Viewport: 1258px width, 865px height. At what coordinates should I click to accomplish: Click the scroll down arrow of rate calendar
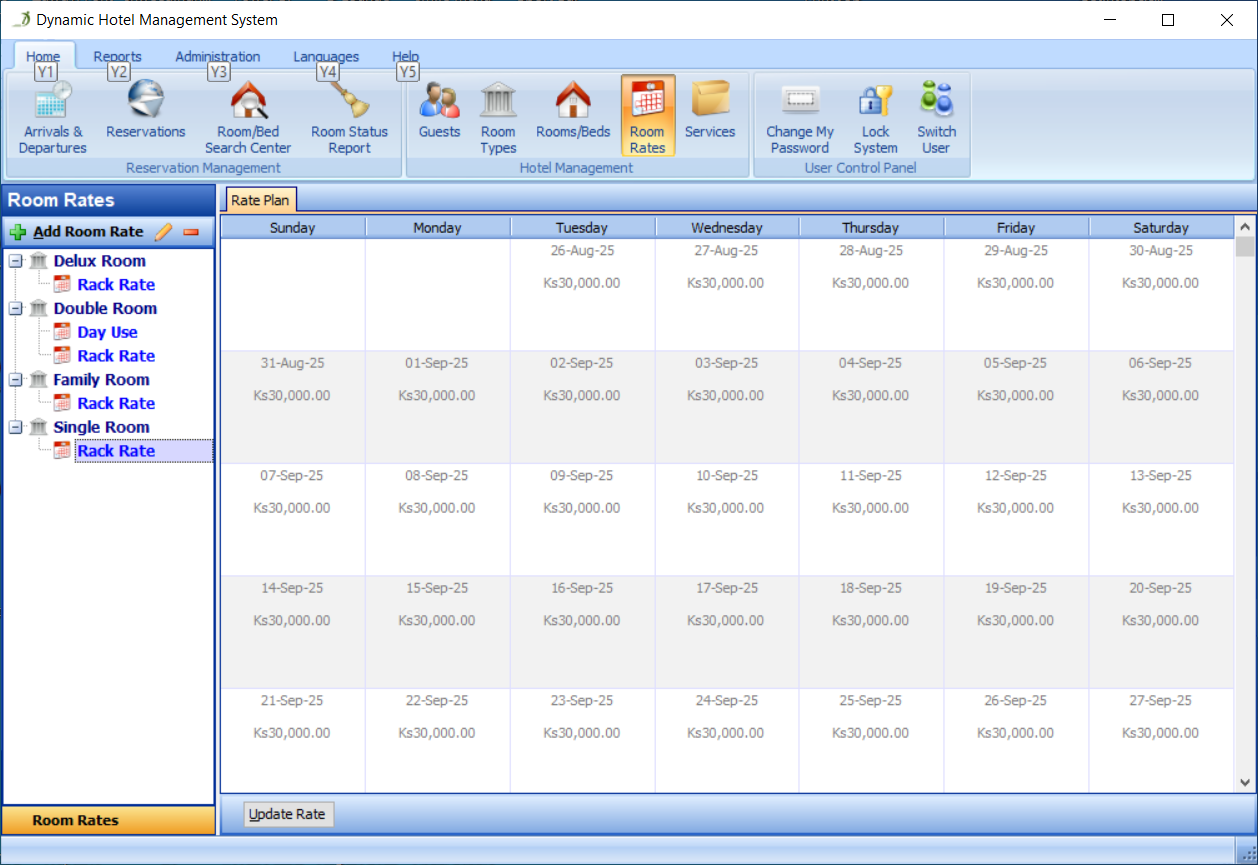1245,783
